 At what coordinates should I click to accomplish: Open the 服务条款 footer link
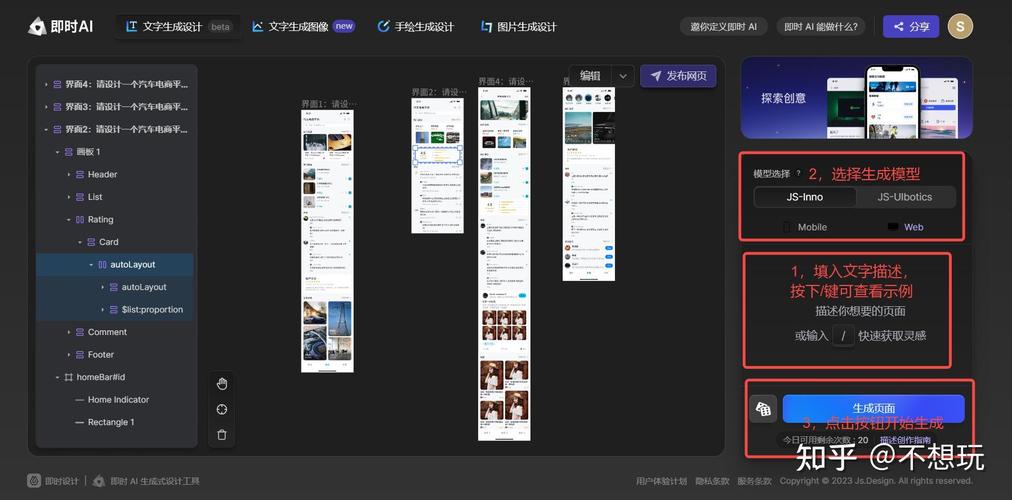tap(754, 481)
